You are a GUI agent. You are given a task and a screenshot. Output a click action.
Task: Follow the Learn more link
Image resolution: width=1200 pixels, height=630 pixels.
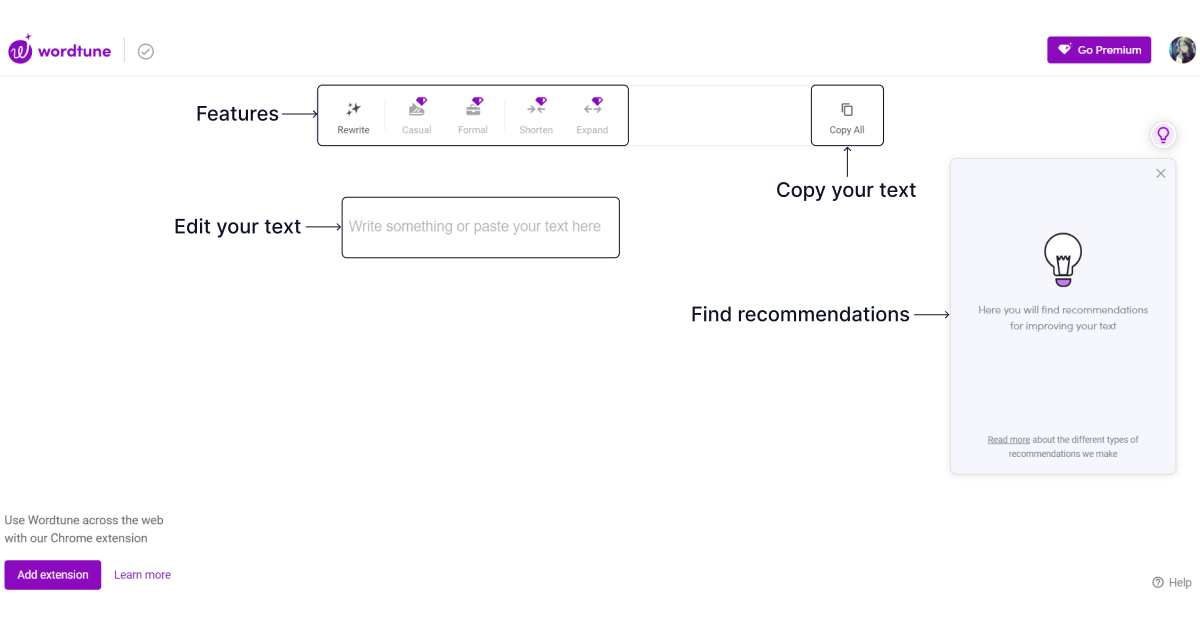tap(142, 575)
